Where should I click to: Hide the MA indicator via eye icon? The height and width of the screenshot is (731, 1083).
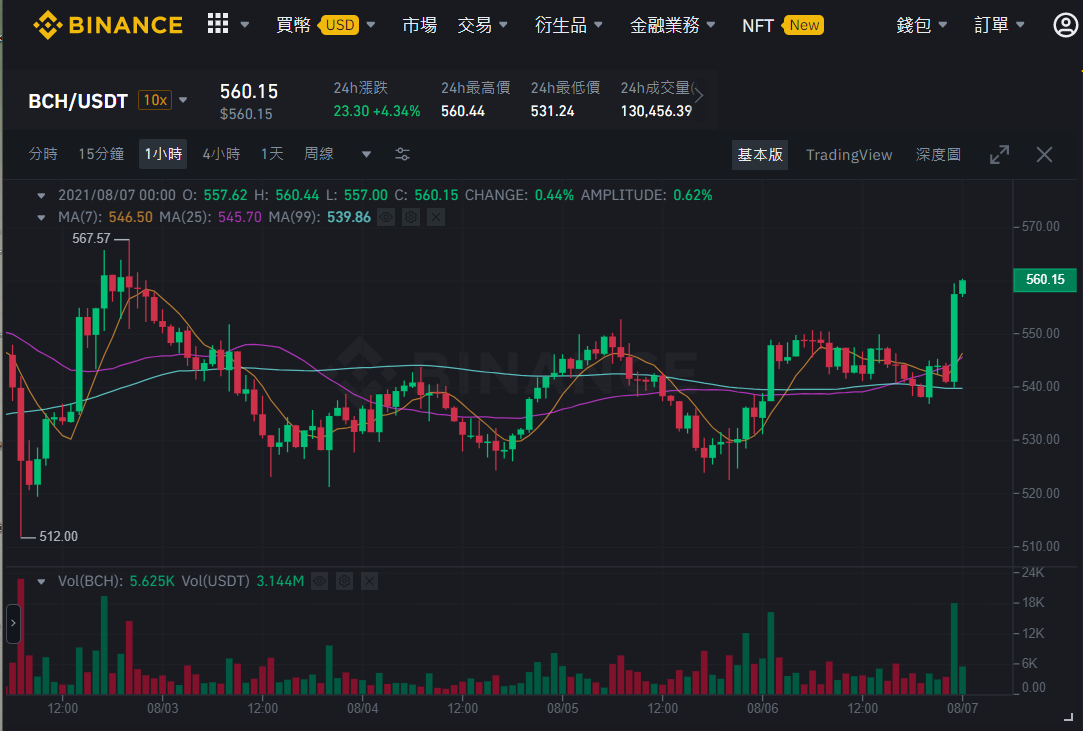[x=386, y=218]
